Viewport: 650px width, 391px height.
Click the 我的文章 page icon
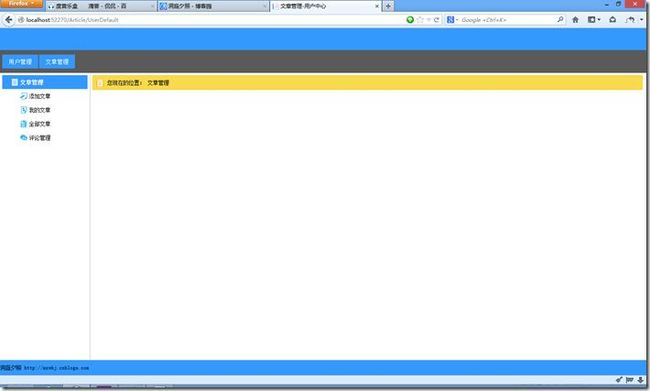click(x=24, y=110)
